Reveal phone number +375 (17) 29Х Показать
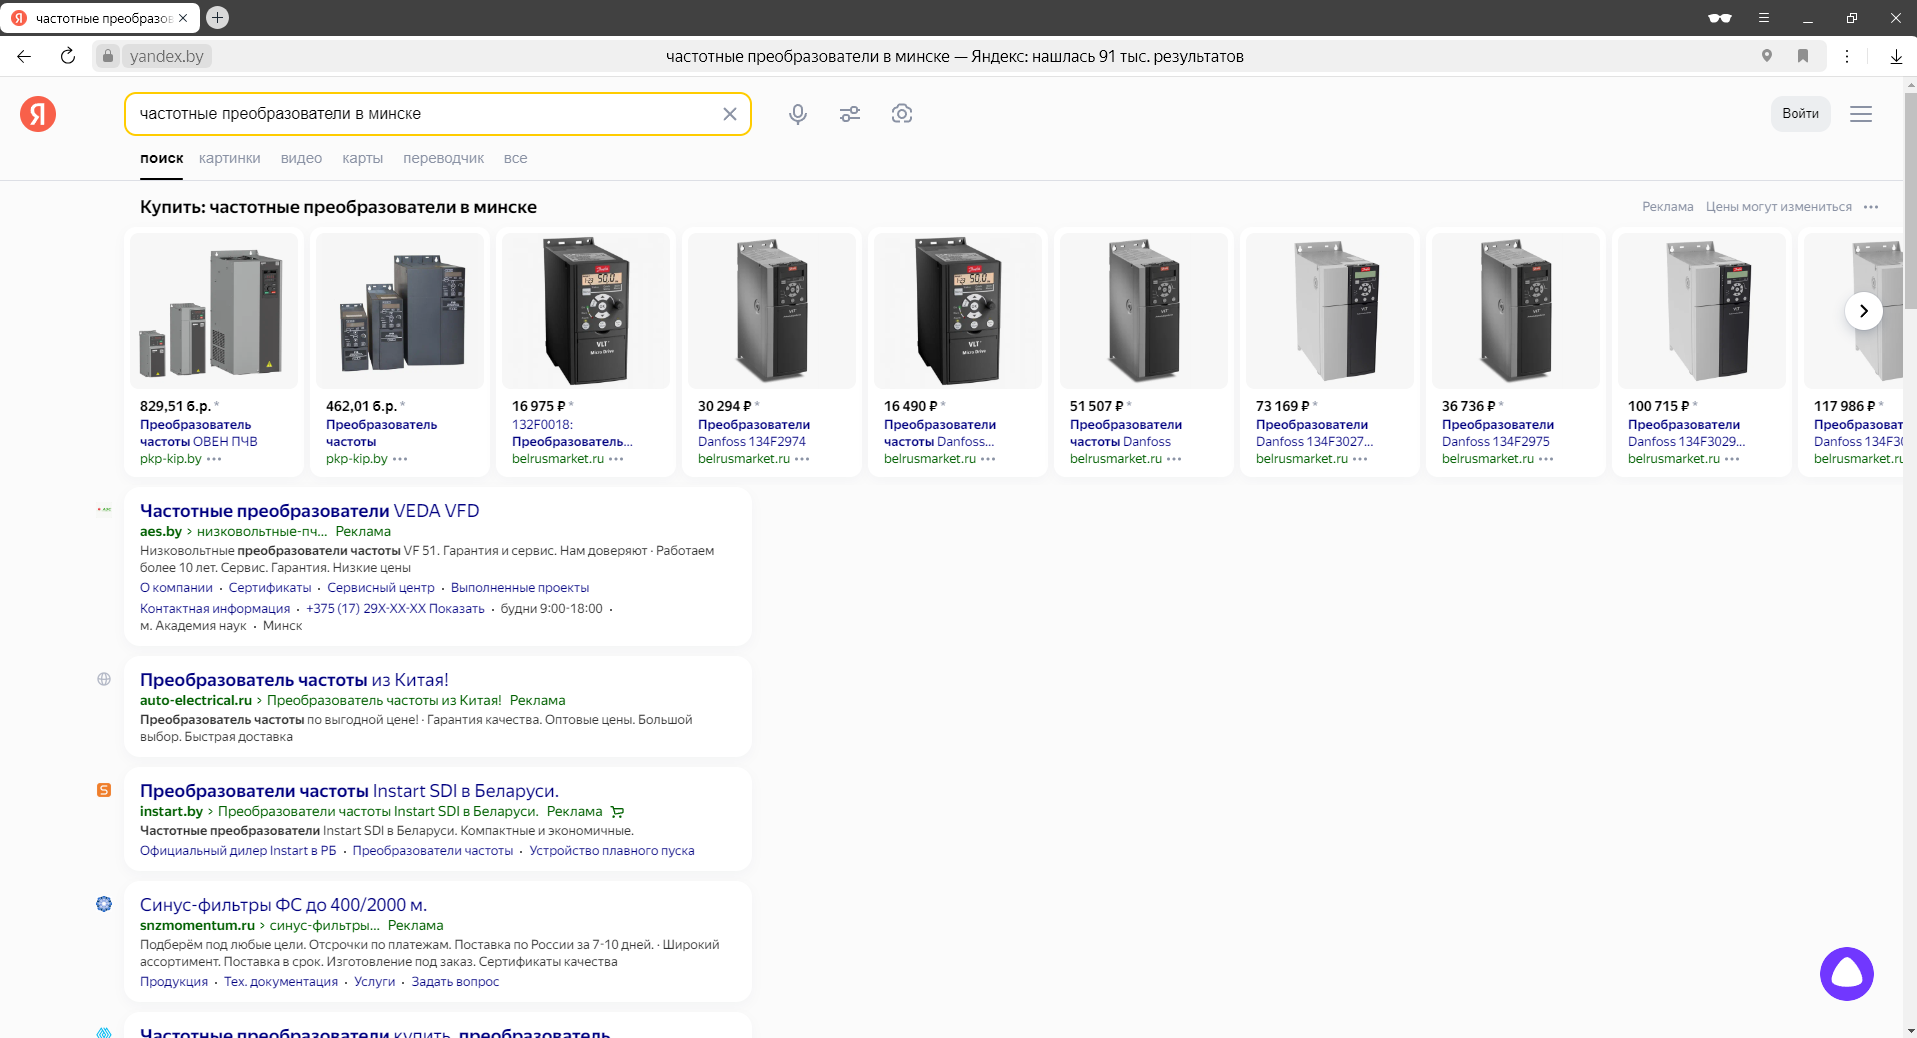 (x=395, y=609)
